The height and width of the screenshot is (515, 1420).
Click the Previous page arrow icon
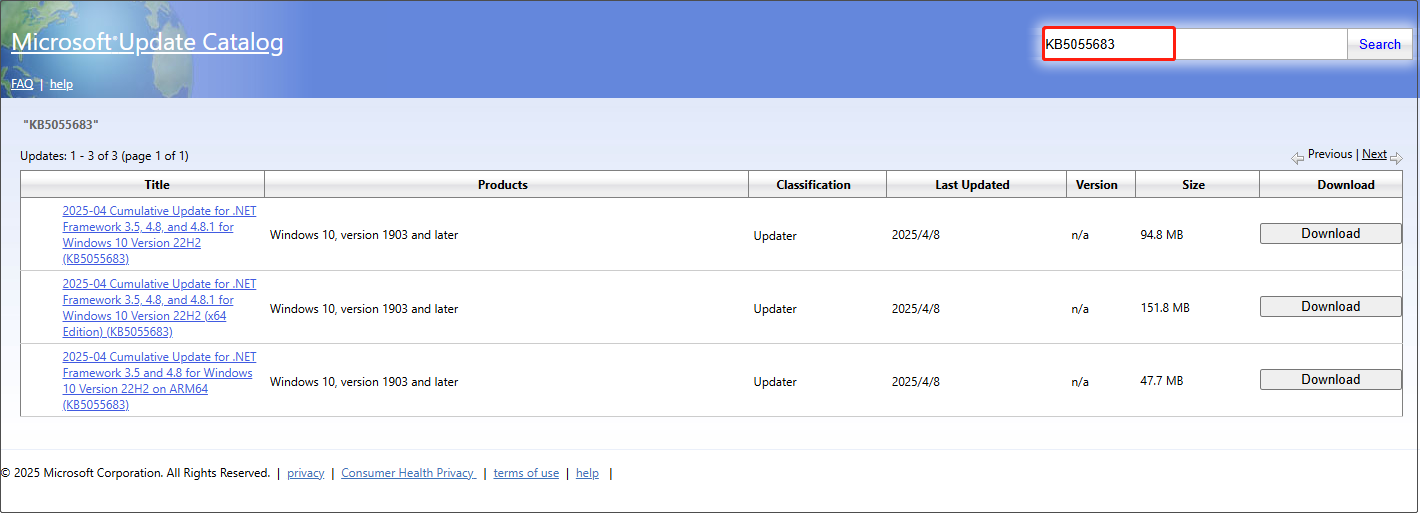pyautogui.click(x=1297, y=157)
